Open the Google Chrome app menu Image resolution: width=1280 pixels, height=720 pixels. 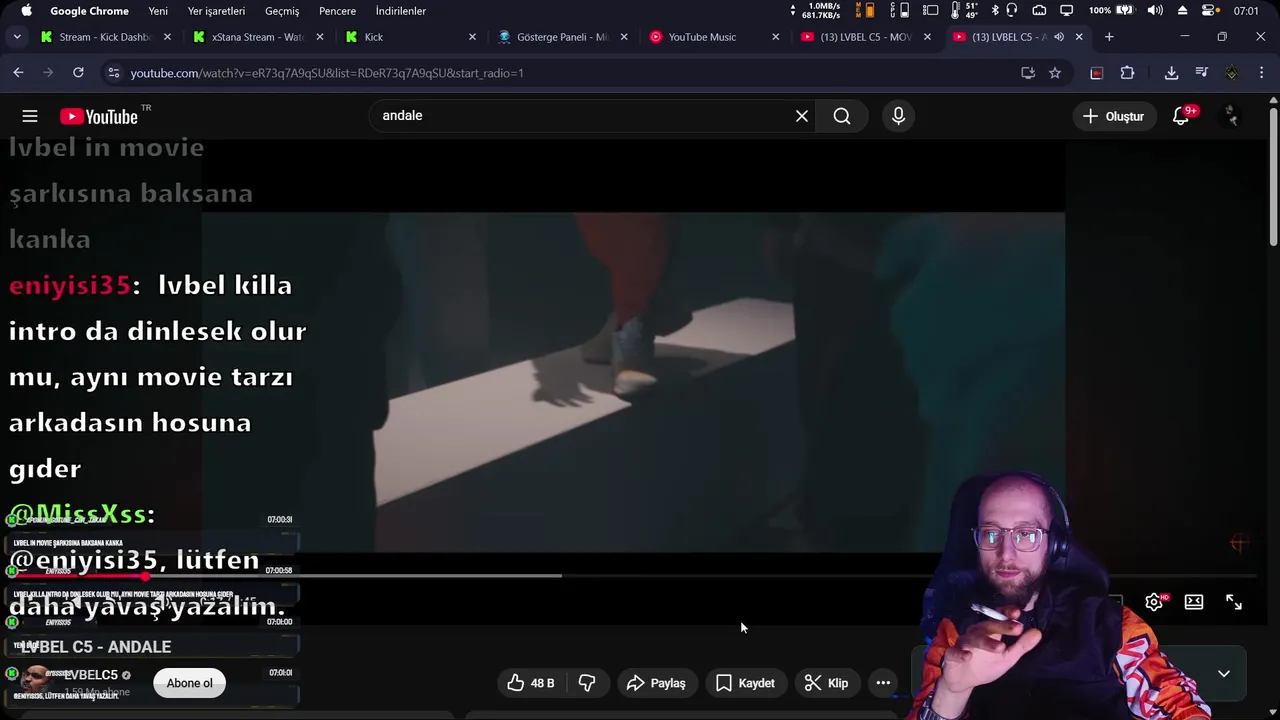point(89,11)
